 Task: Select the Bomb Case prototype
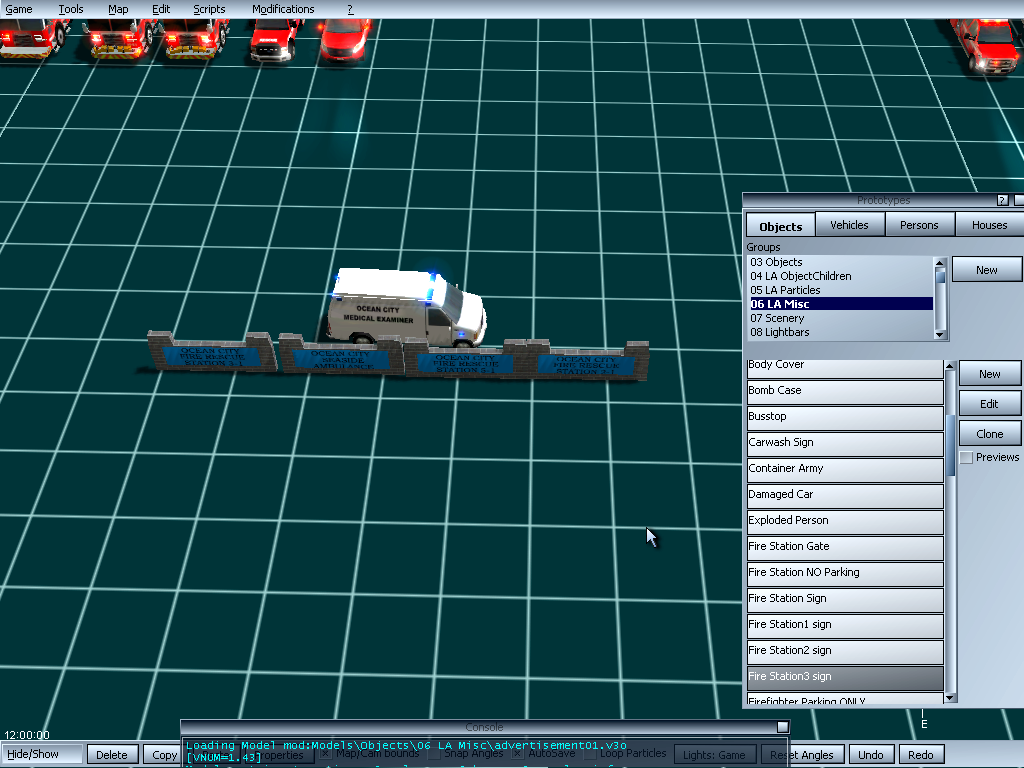point(845,392)
